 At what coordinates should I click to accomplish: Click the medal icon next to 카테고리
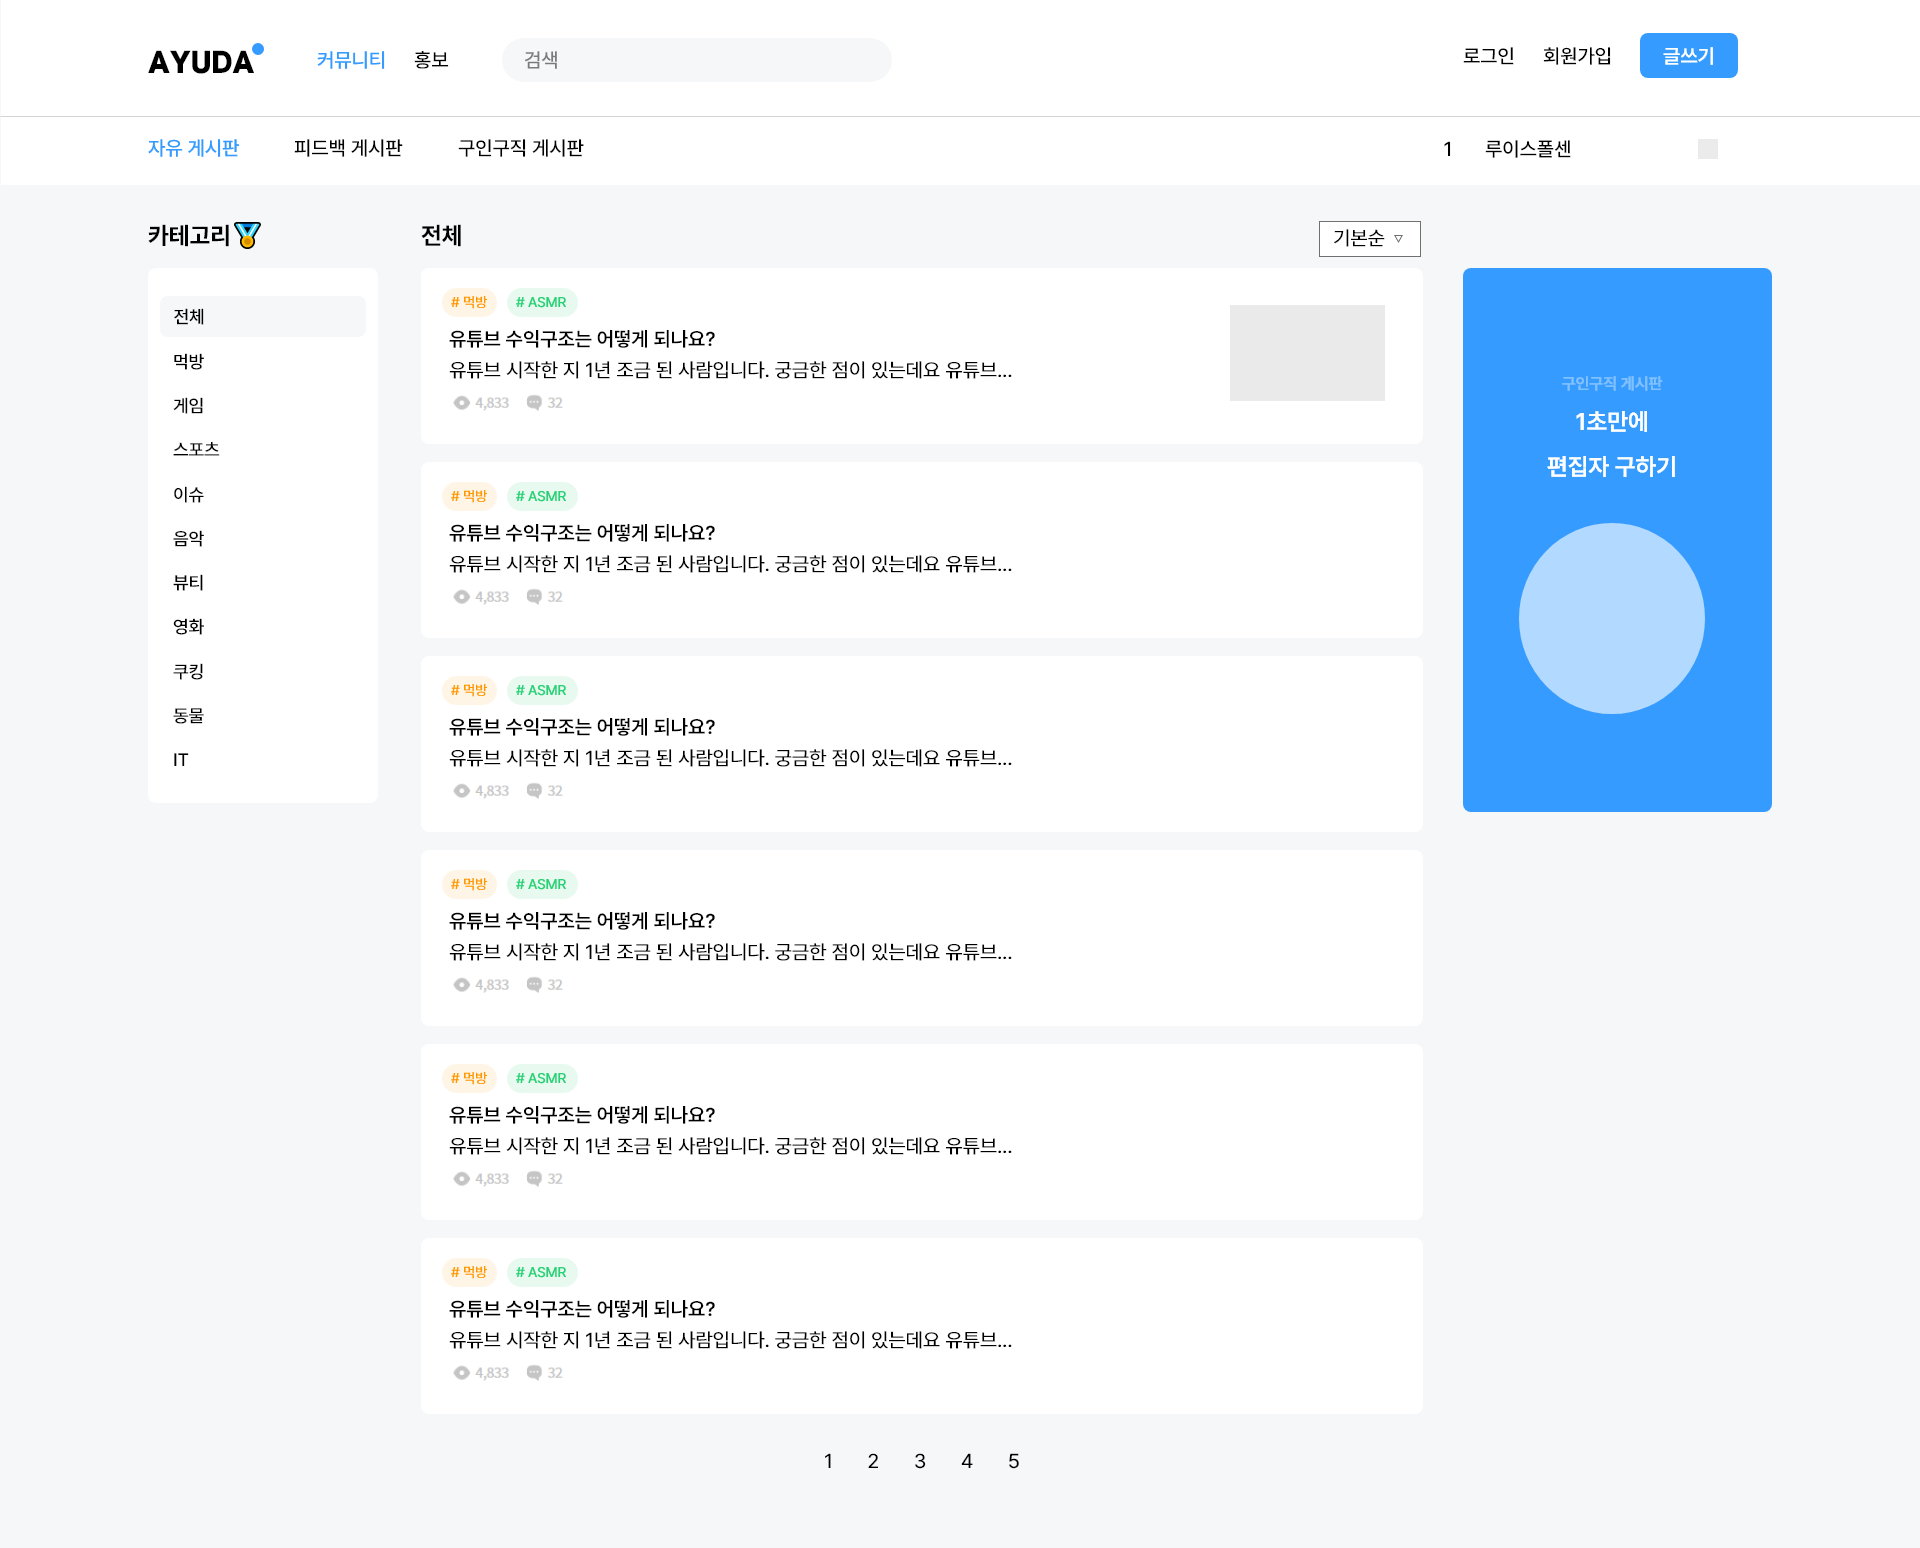click(x=247, y=235)
